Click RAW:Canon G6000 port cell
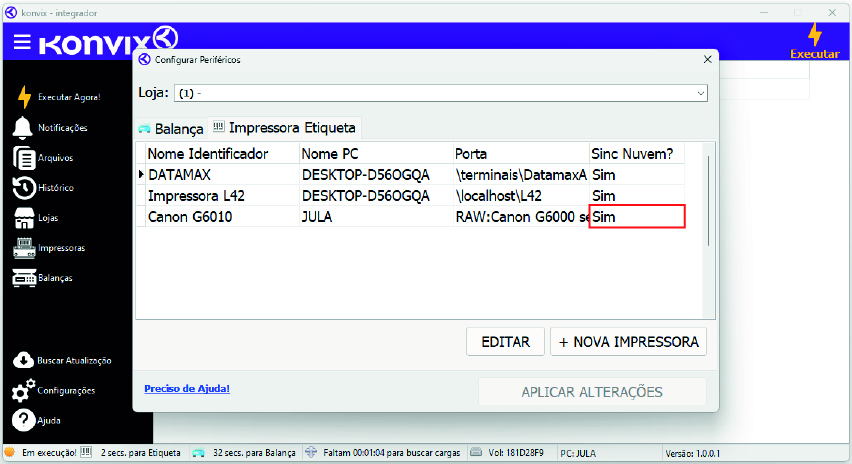The image size is (852, 464). pyautogui.click(x=521, y=217)
